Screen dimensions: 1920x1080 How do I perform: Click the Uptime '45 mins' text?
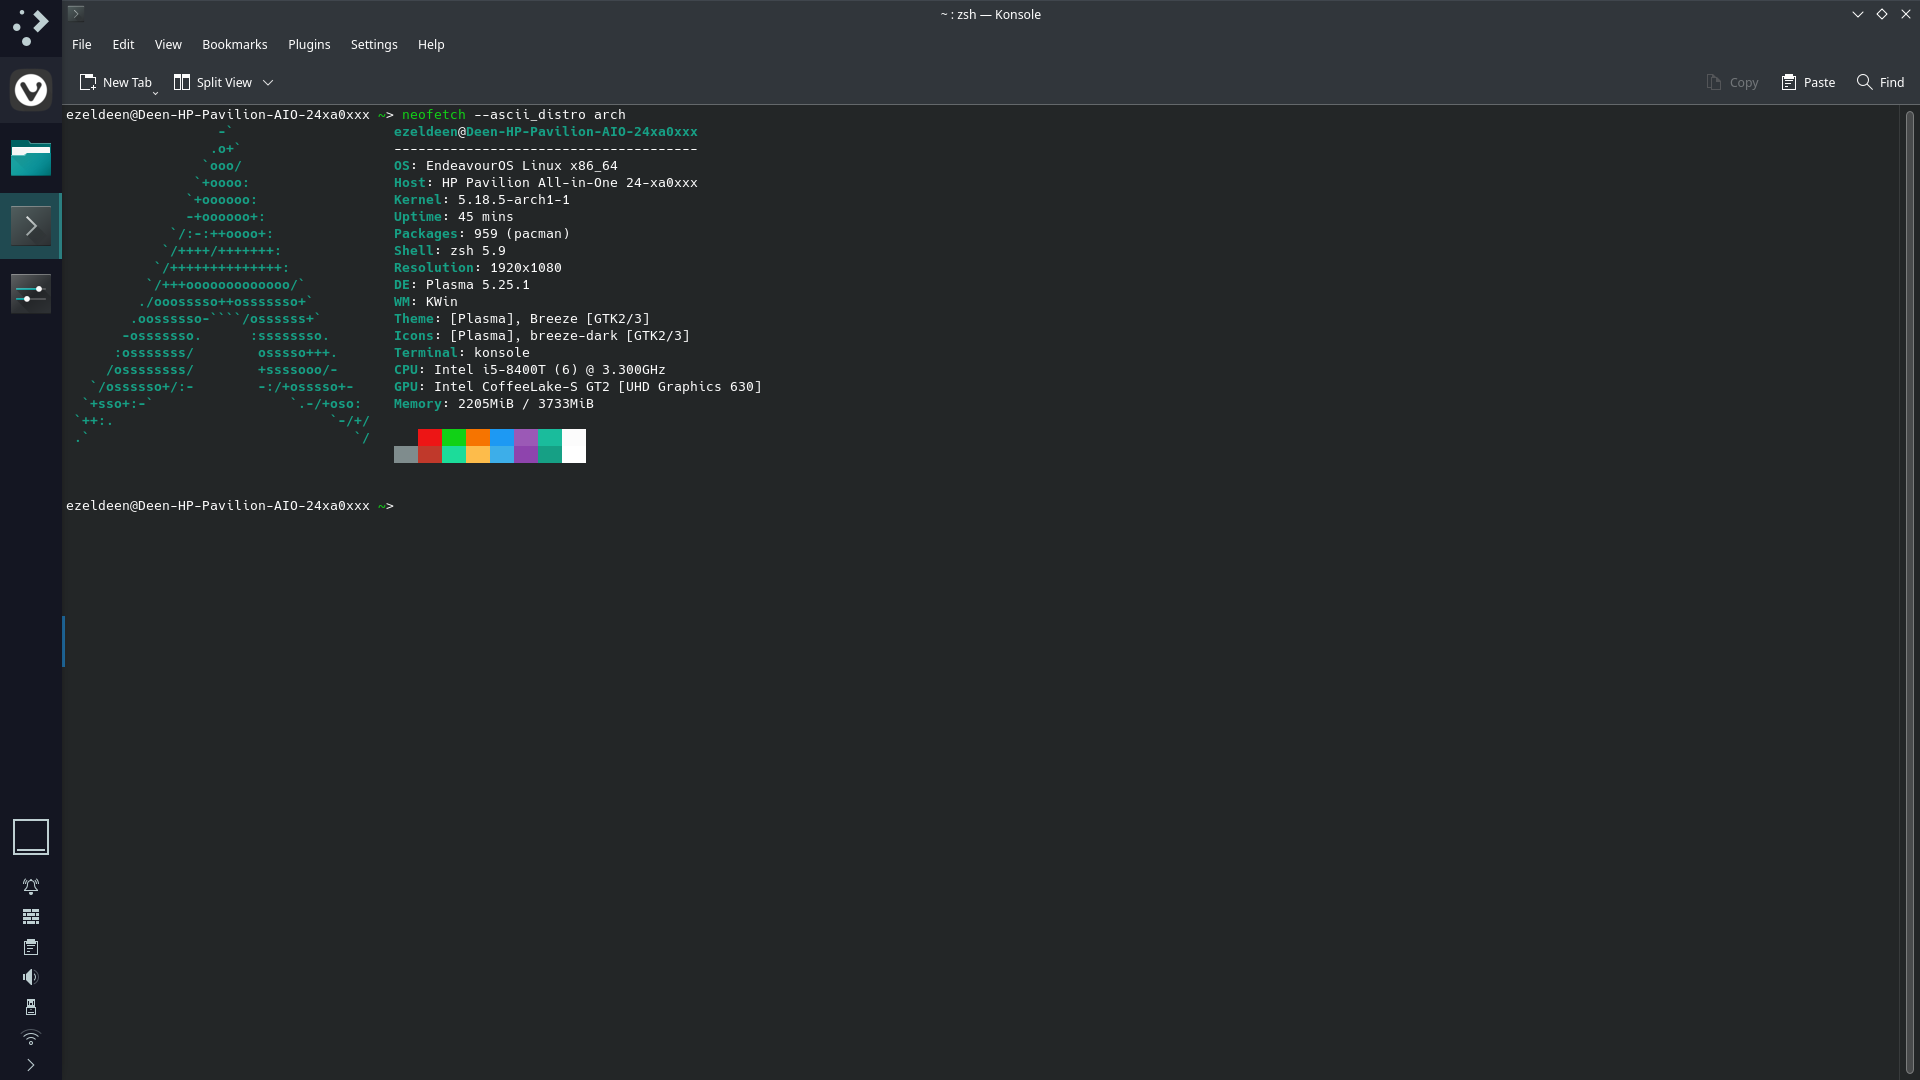tap(486, 216)
